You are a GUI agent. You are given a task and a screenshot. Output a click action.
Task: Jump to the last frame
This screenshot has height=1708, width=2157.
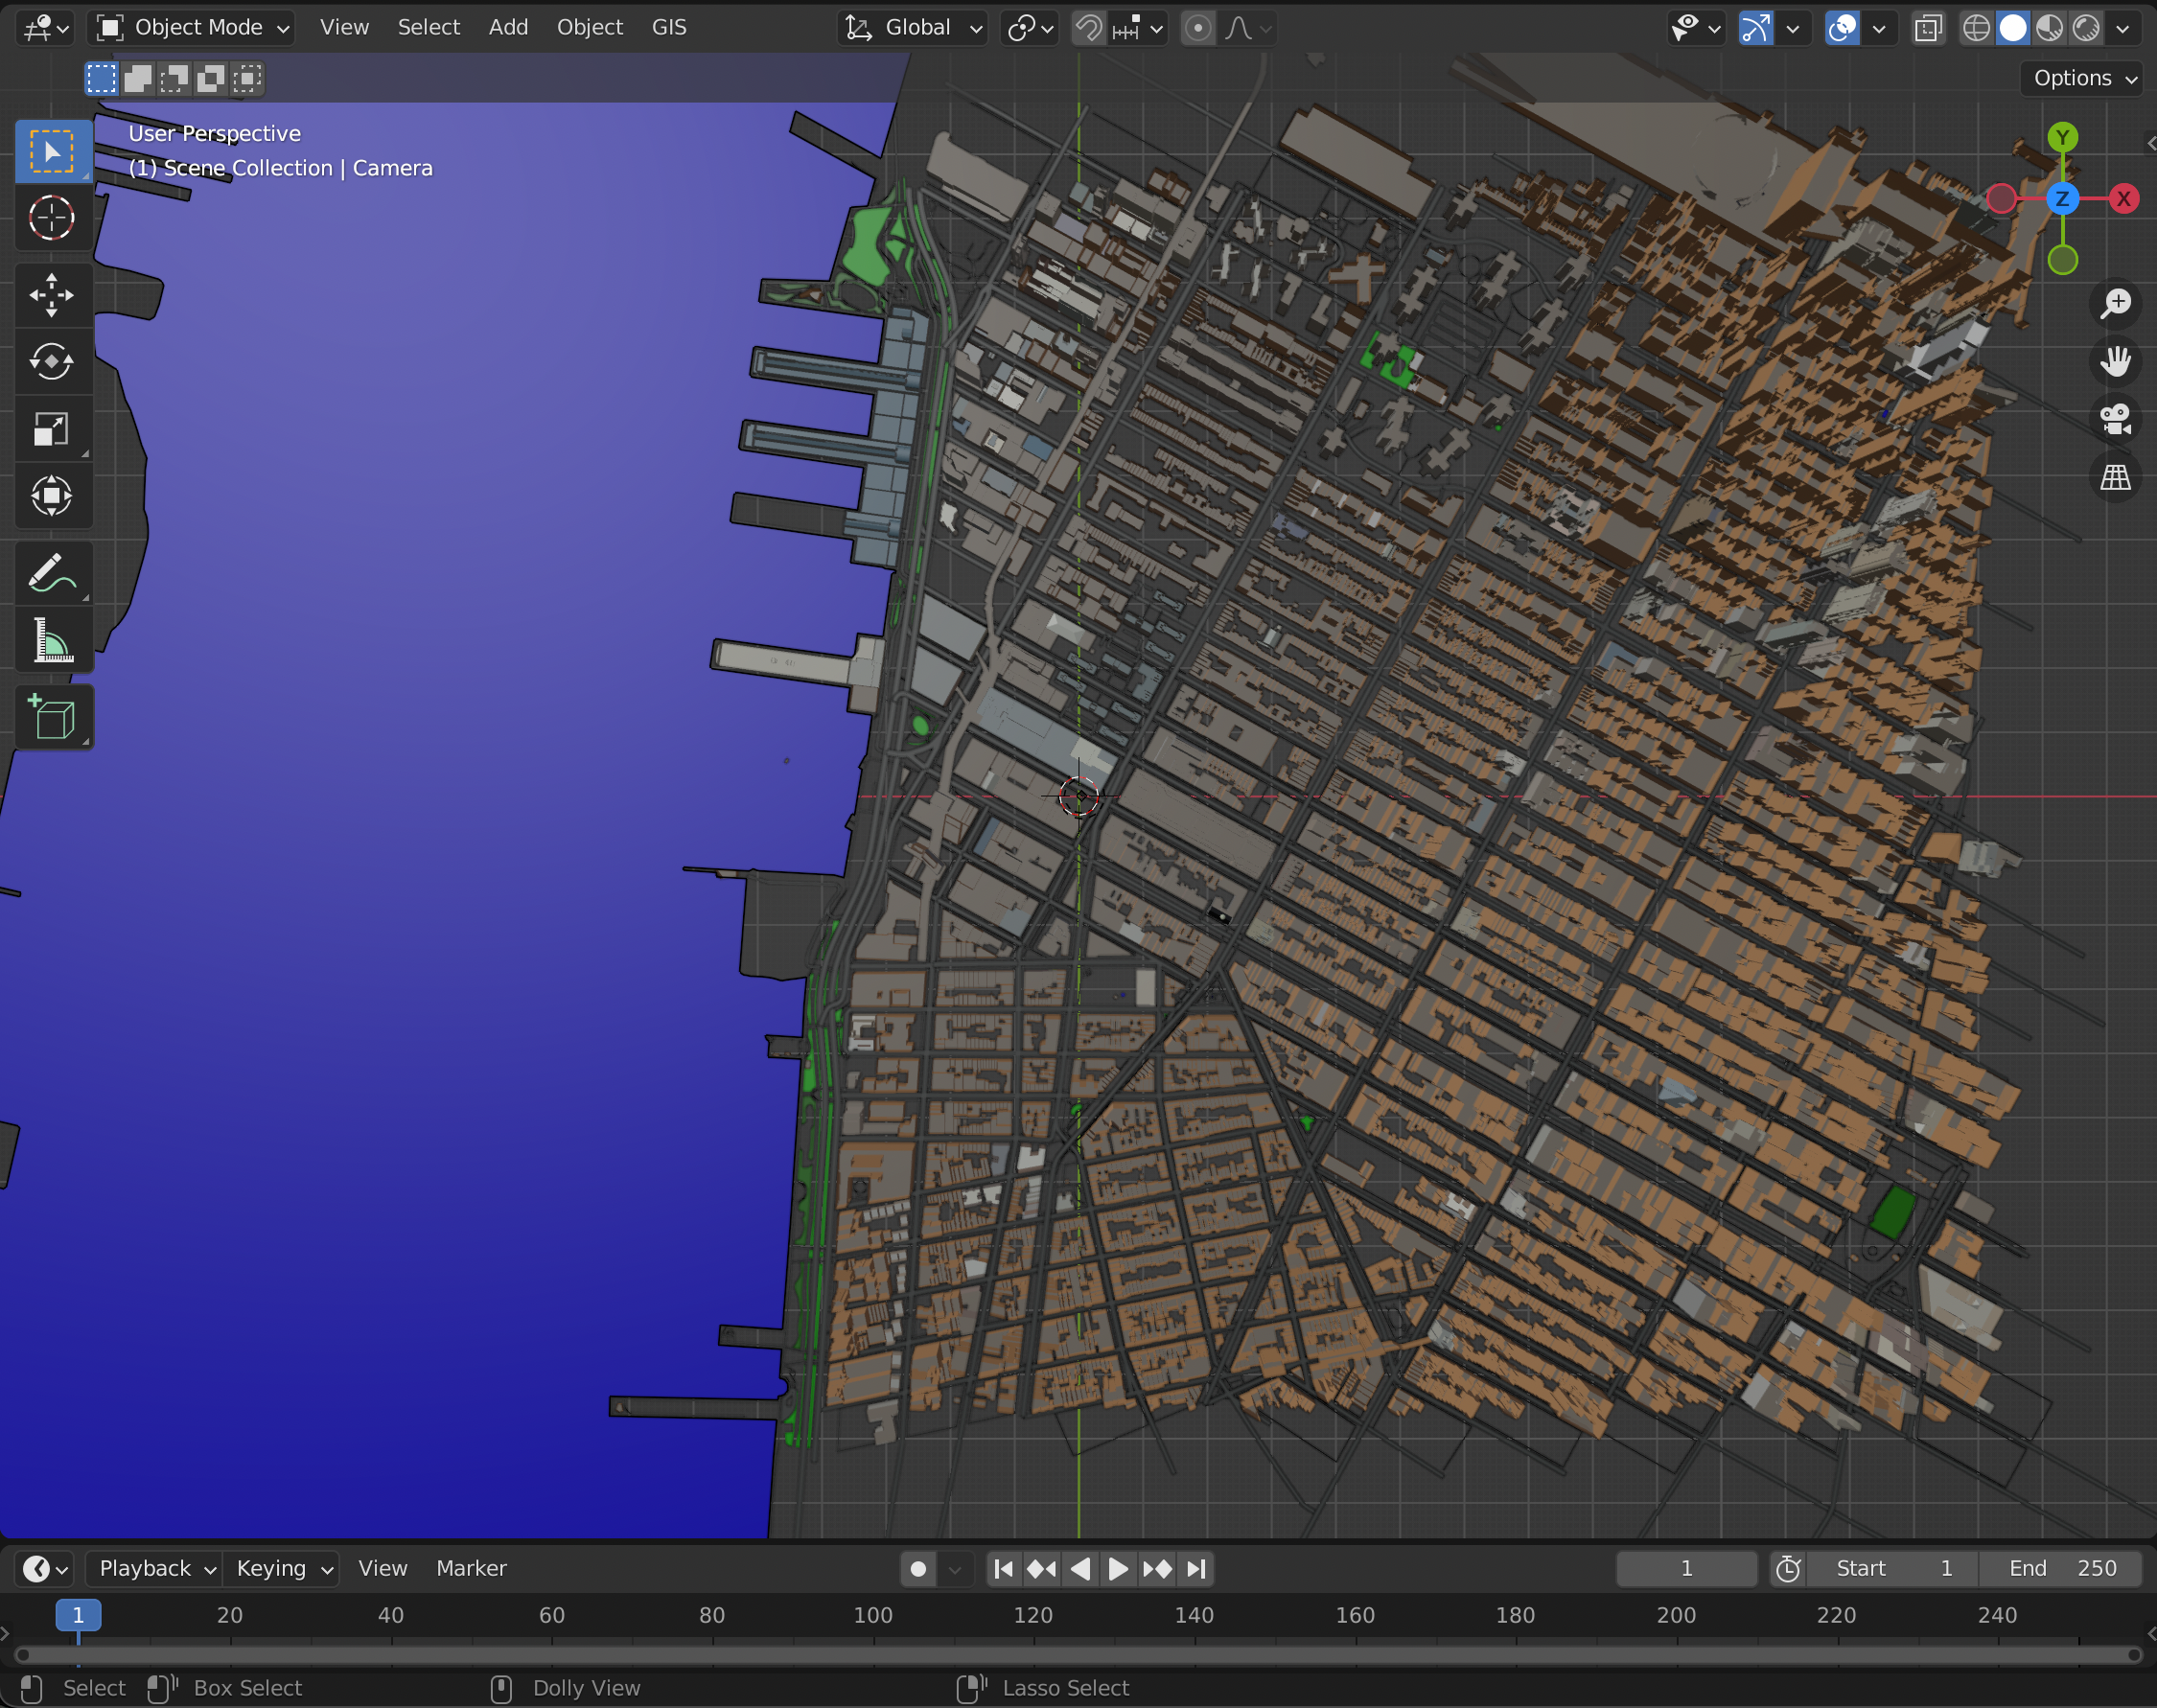tap(1196, 1568)
